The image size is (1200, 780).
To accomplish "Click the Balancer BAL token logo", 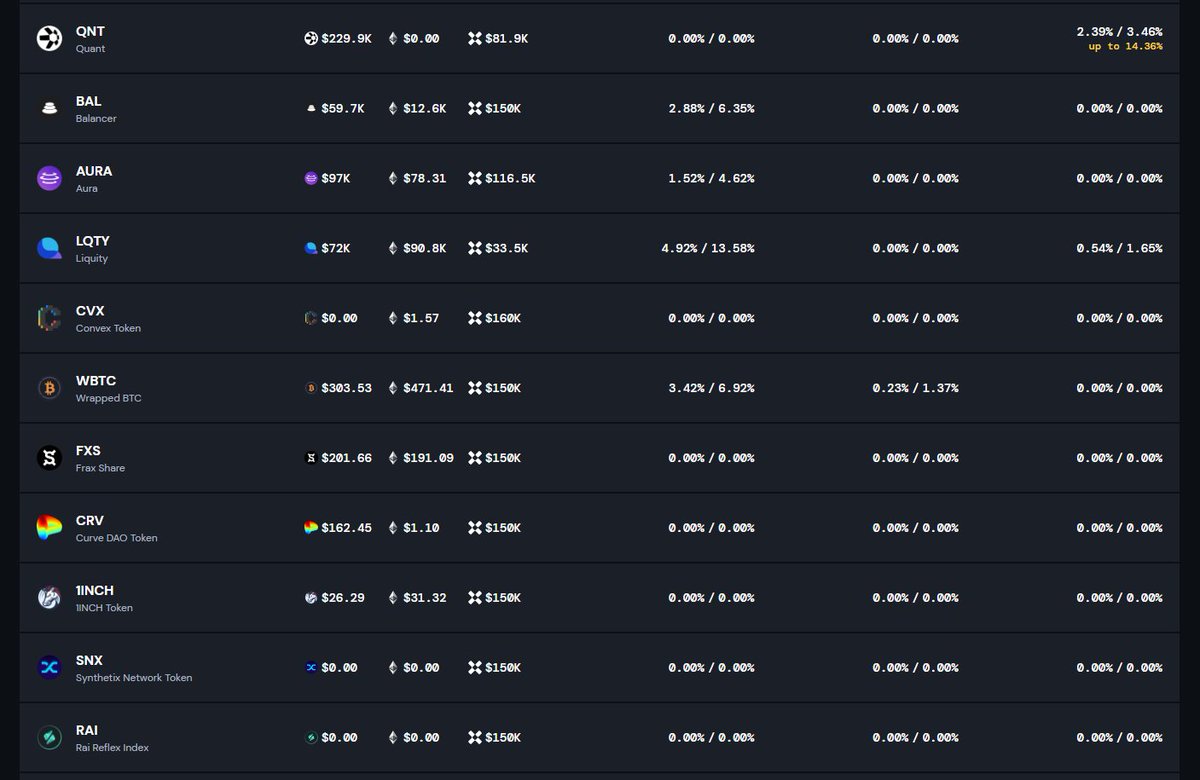I will point(49,109).
